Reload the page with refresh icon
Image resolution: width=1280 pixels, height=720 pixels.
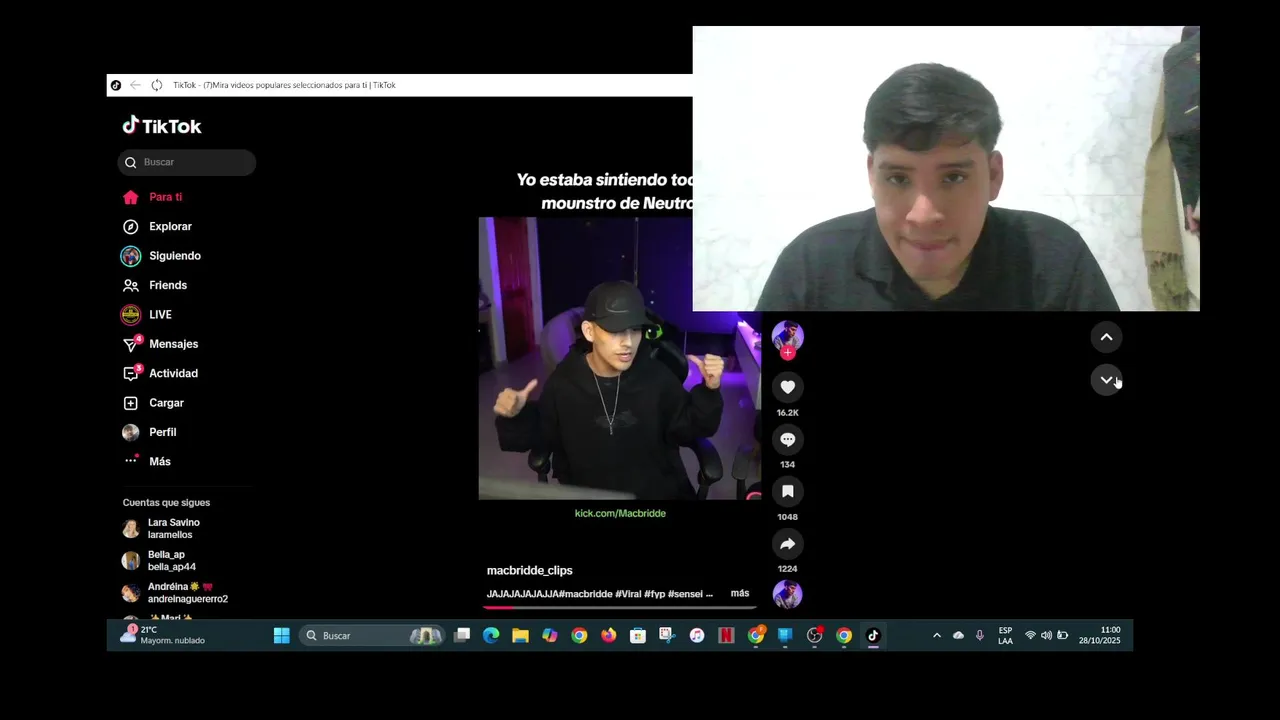157,85
